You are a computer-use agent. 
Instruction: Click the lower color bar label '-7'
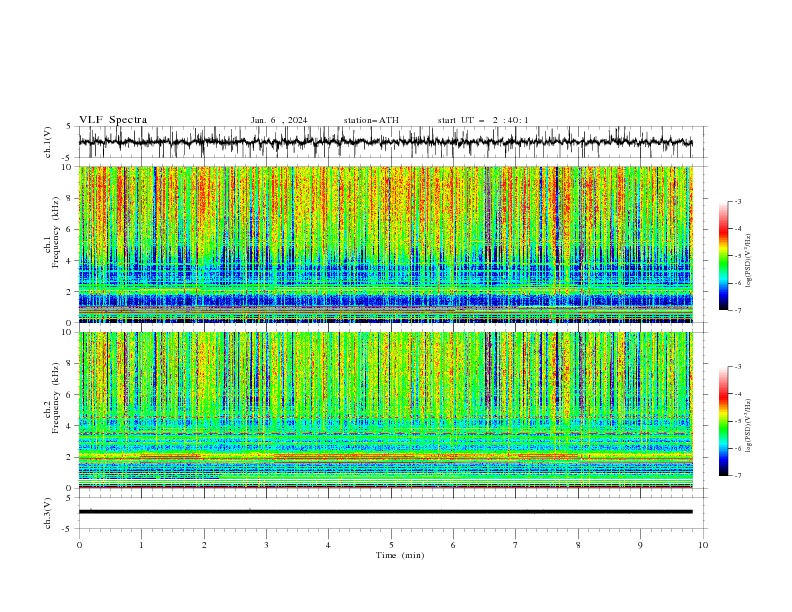coord(738,475)
